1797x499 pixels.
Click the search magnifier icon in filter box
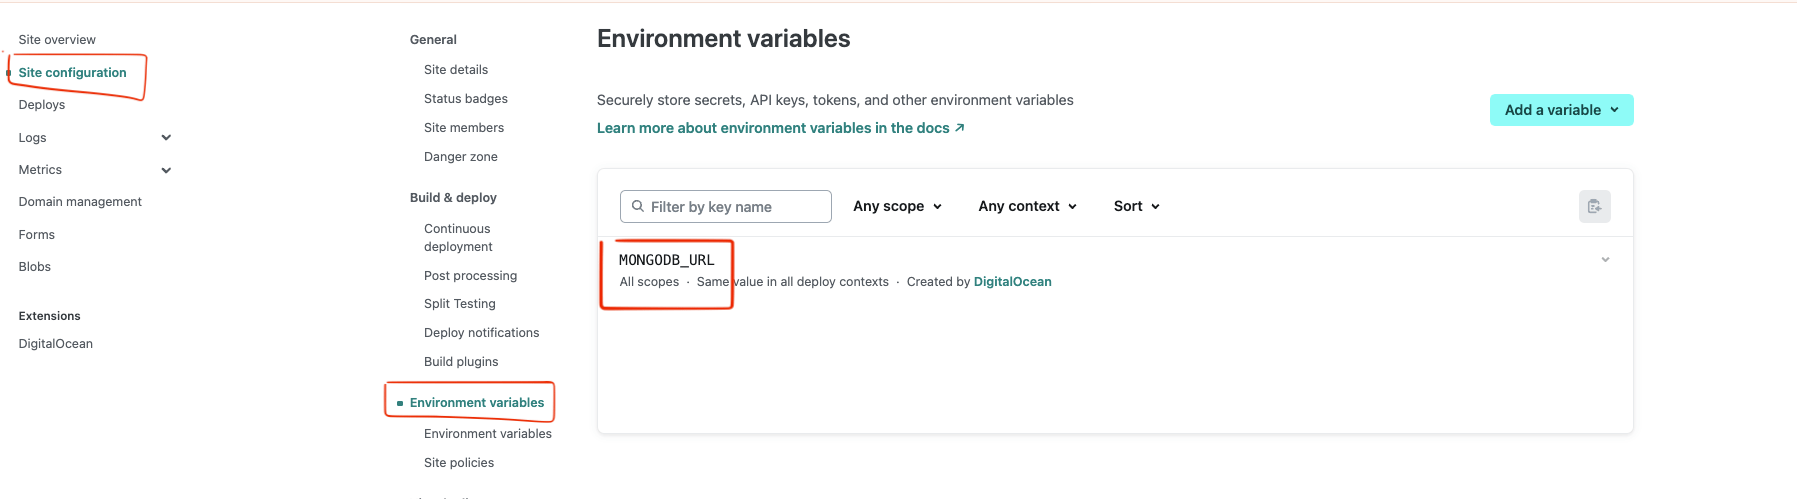point(637,206)
